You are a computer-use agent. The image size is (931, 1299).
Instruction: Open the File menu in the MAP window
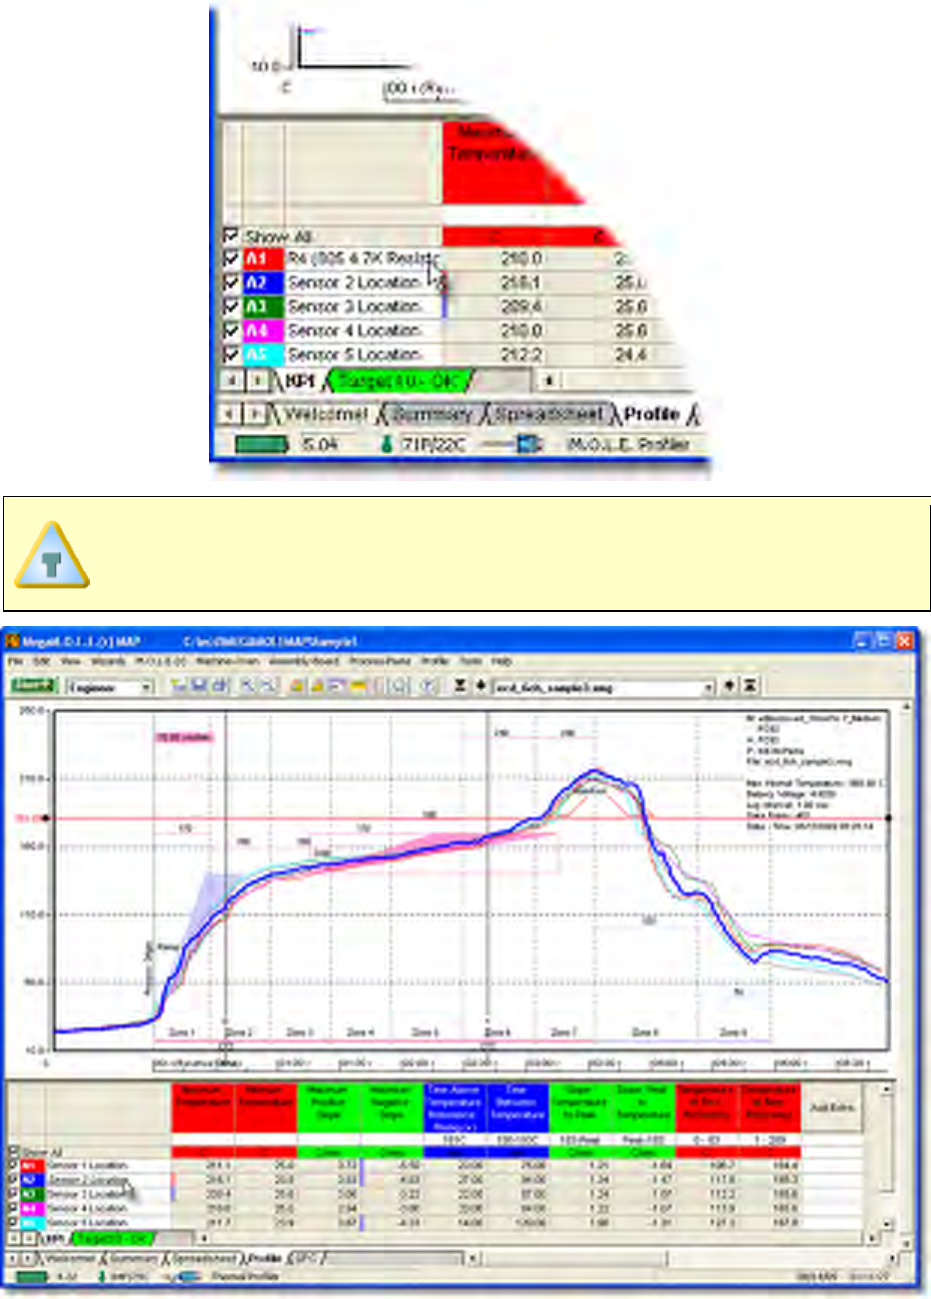tap(15, 662)
